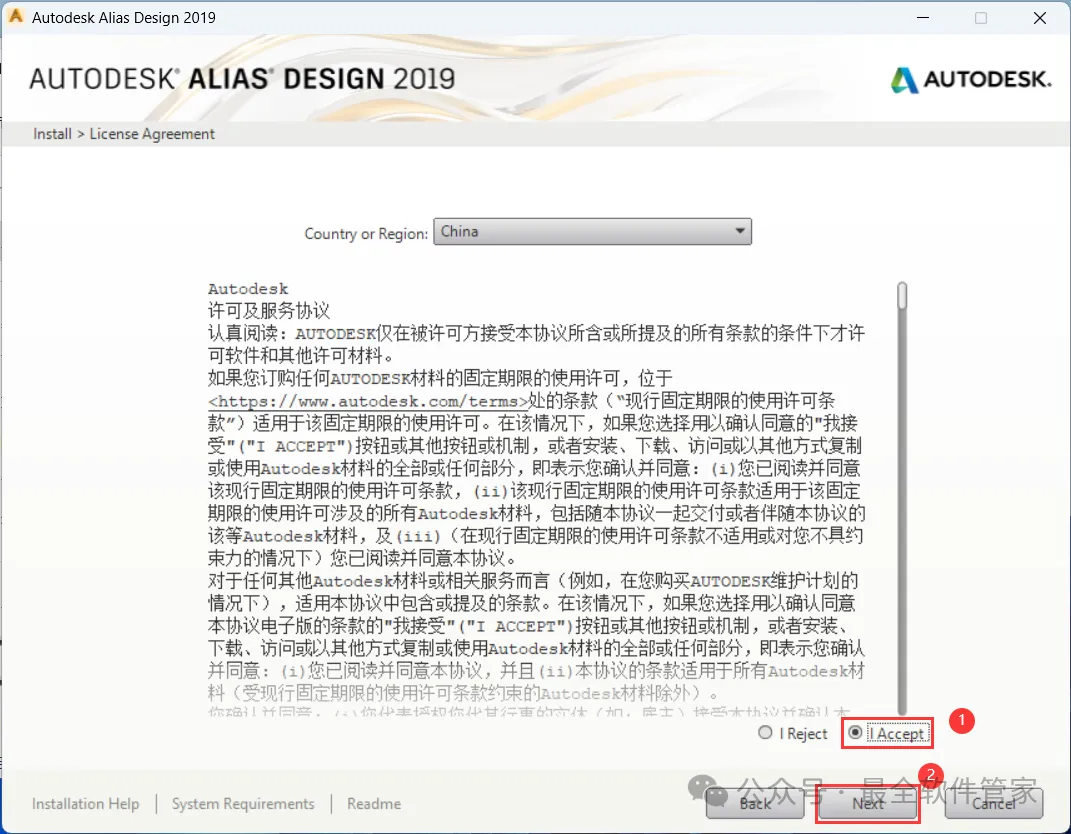Click the Cancel button
The image size is (1071, 834).
tap(994, 803)
